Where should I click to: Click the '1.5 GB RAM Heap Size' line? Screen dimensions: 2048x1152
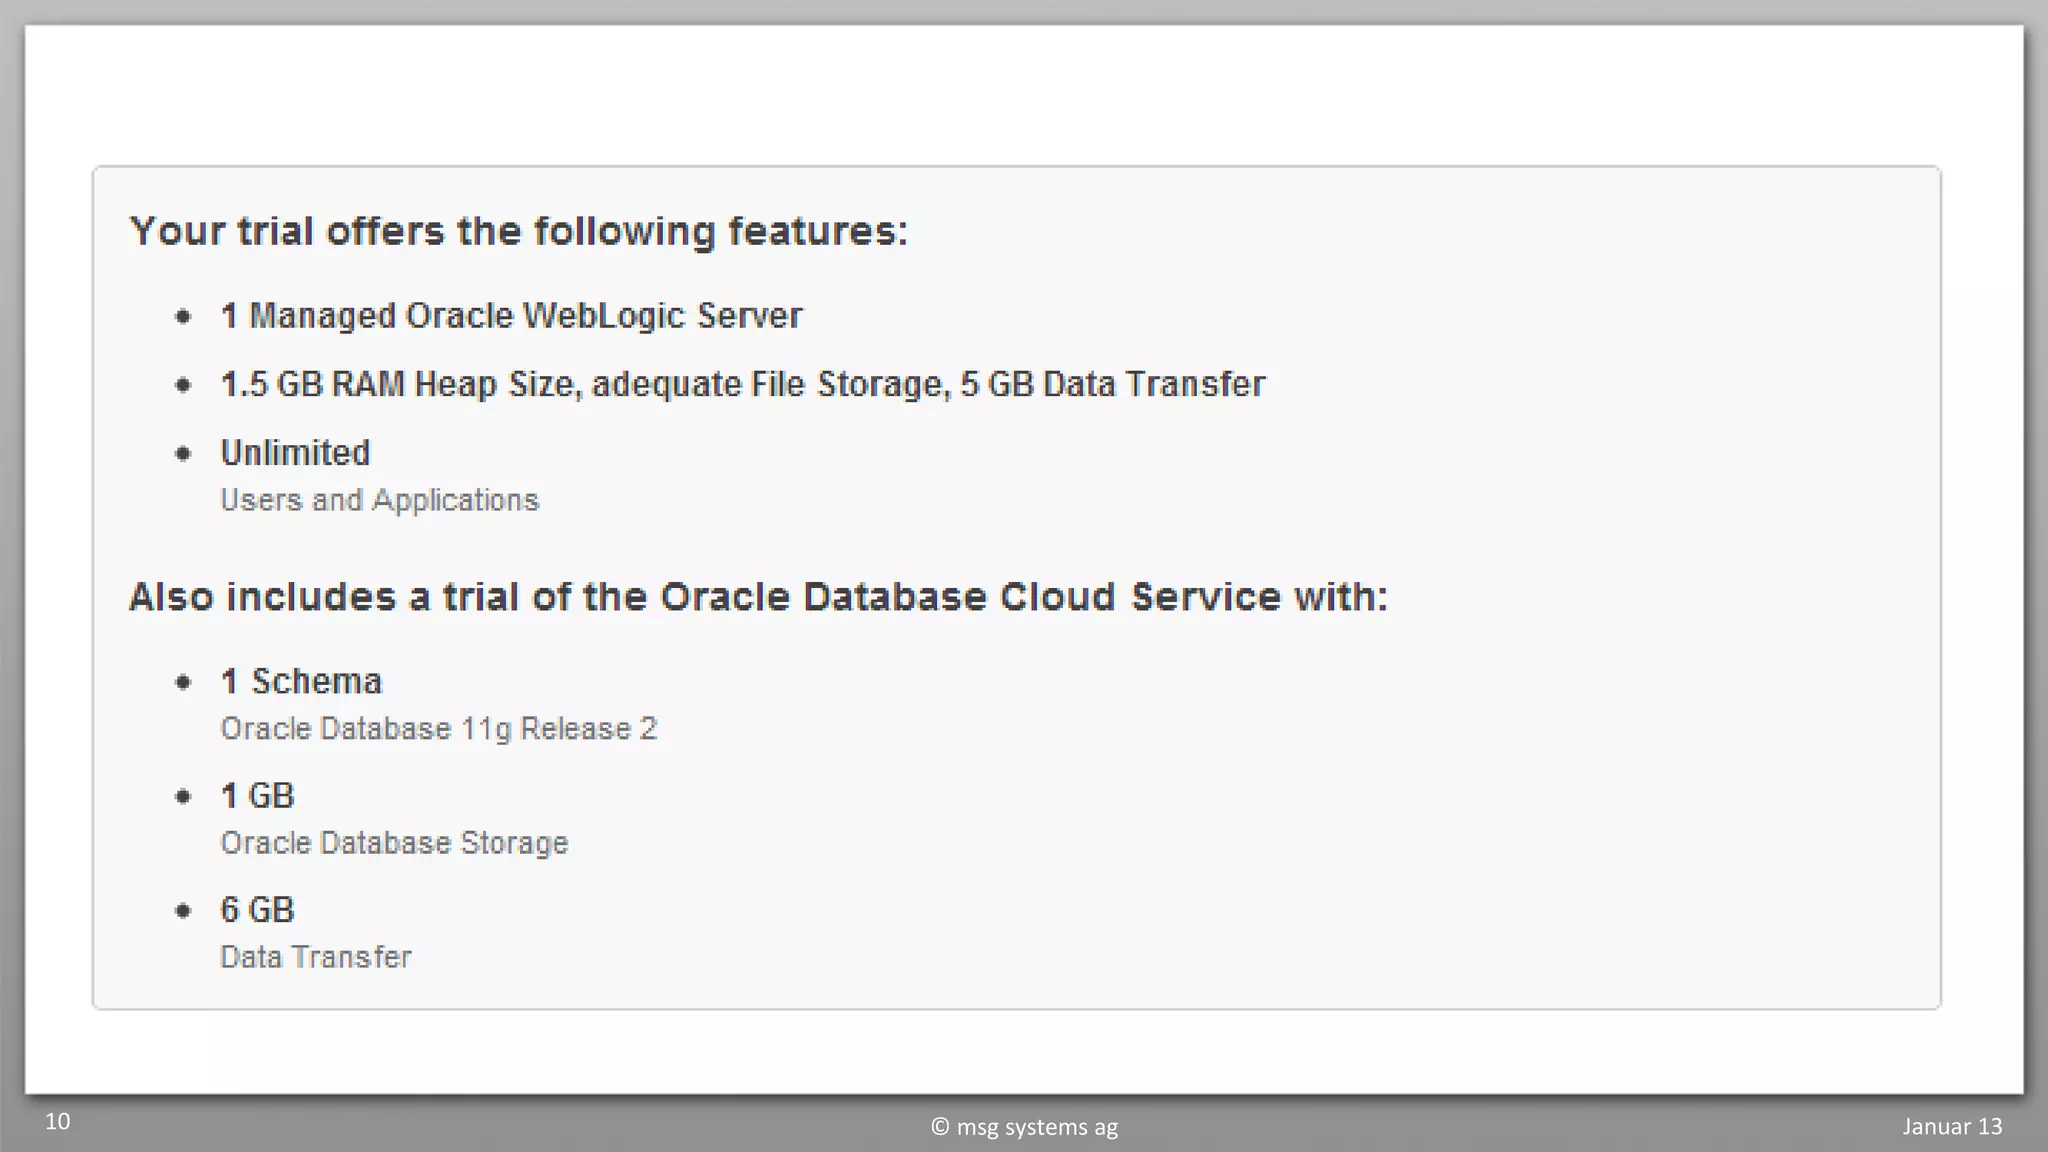[x=742, y=384]
